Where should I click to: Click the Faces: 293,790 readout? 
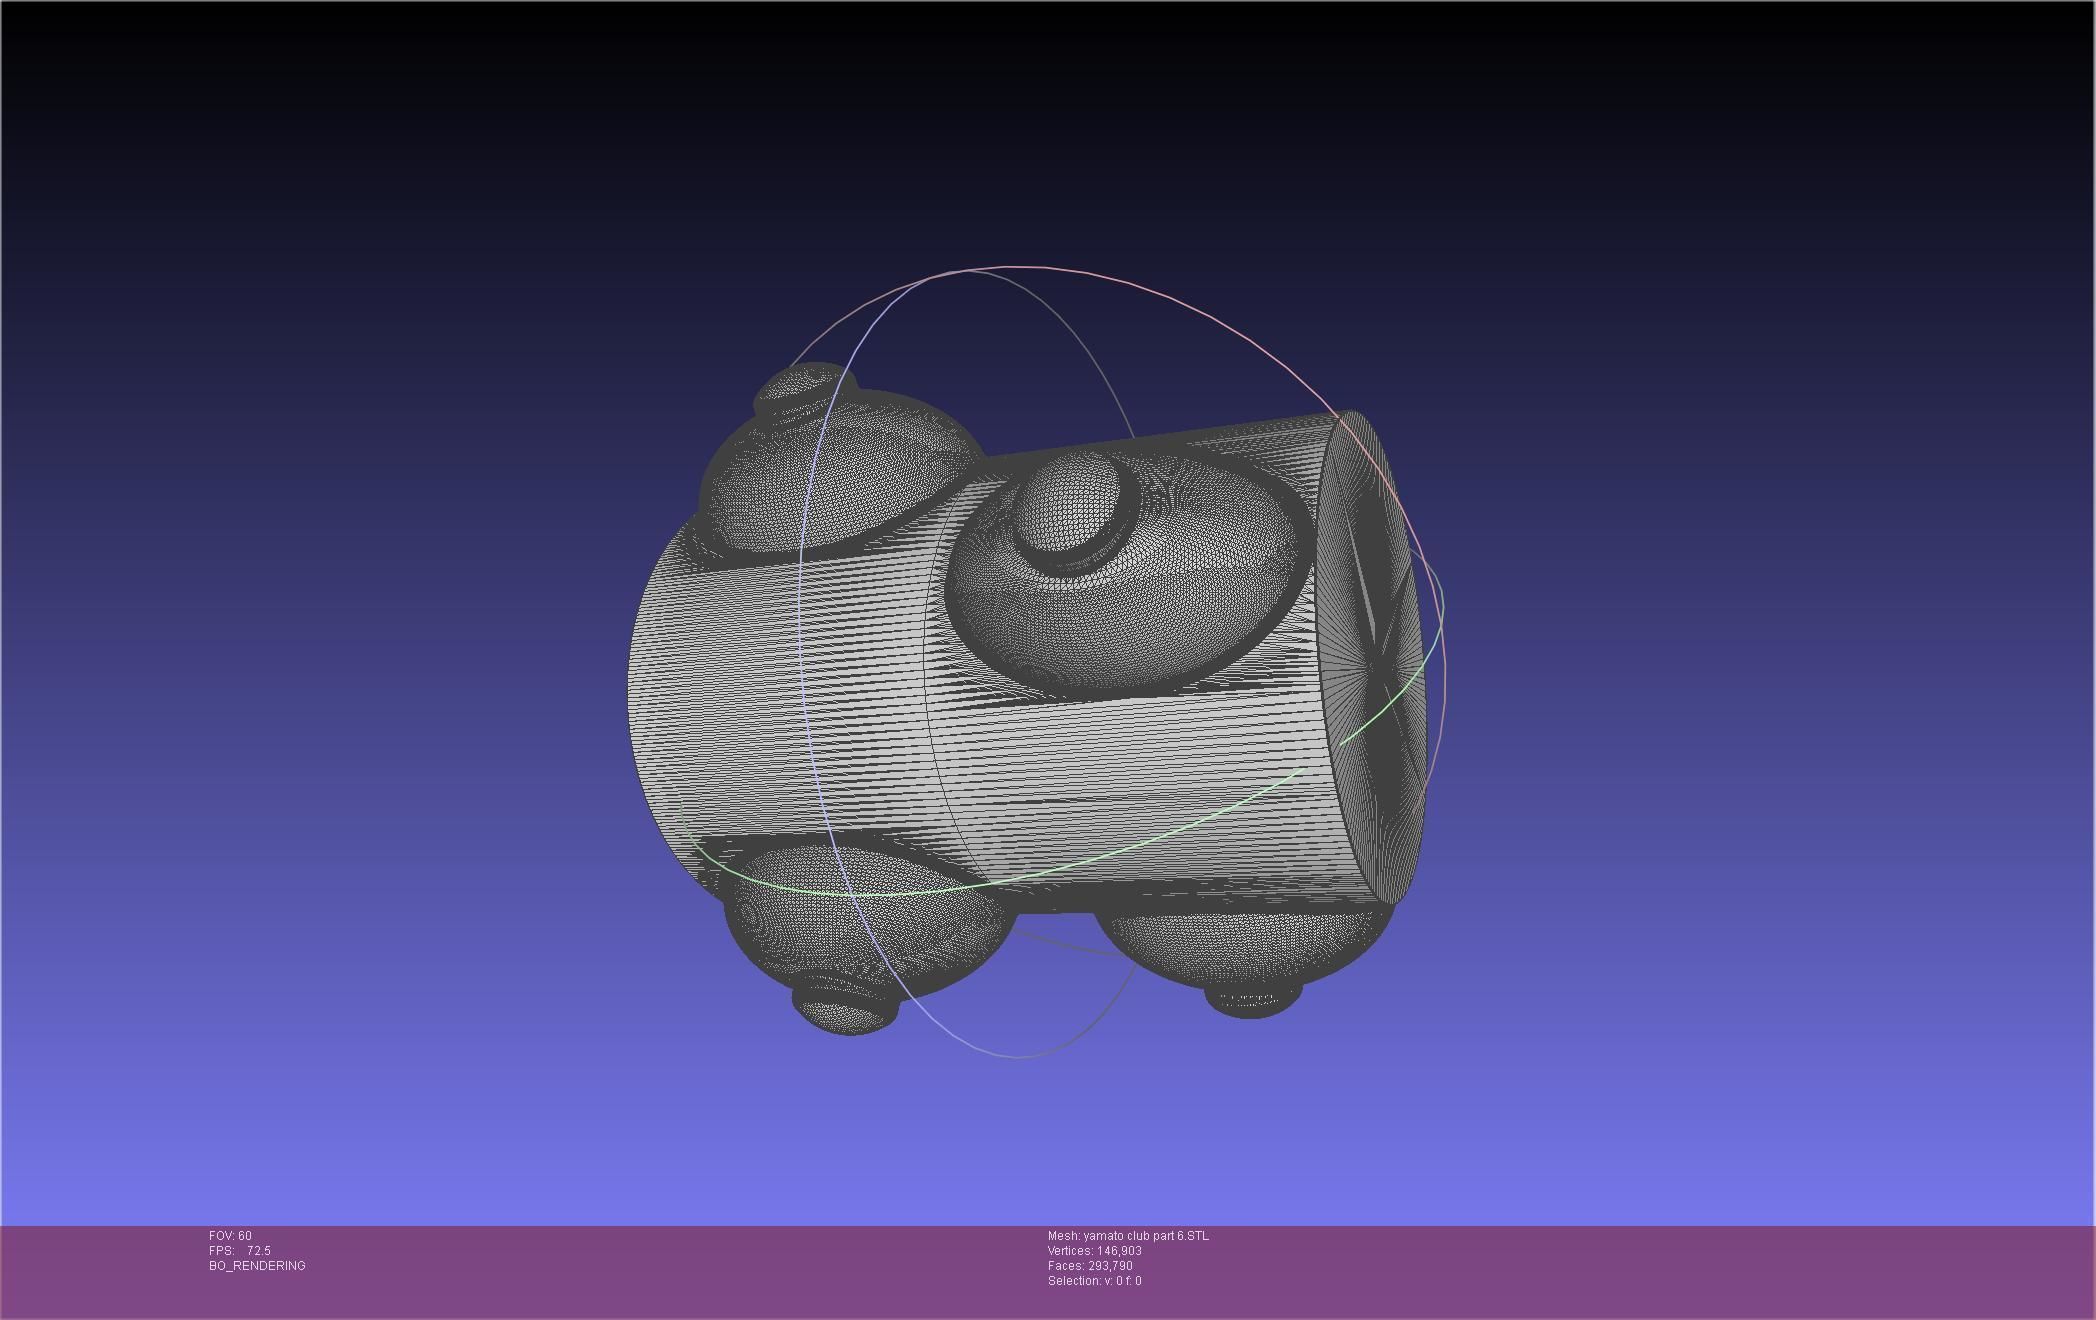click(x=1090, y=1266)
